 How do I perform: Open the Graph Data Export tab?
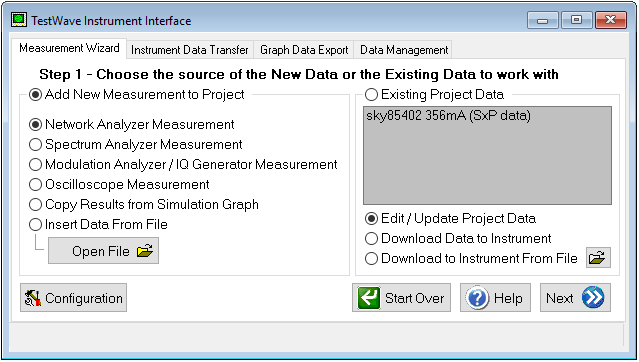pos(304,50)
